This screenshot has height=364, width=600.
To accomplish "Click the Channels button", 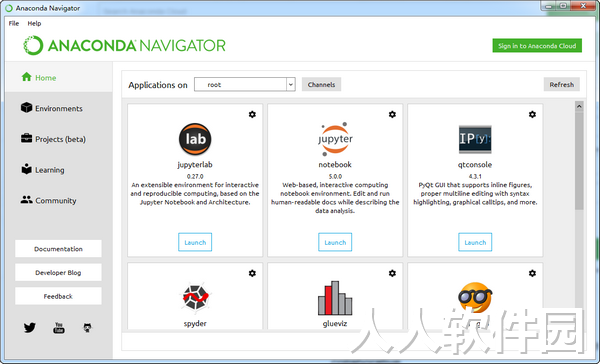I will (321, 85).
